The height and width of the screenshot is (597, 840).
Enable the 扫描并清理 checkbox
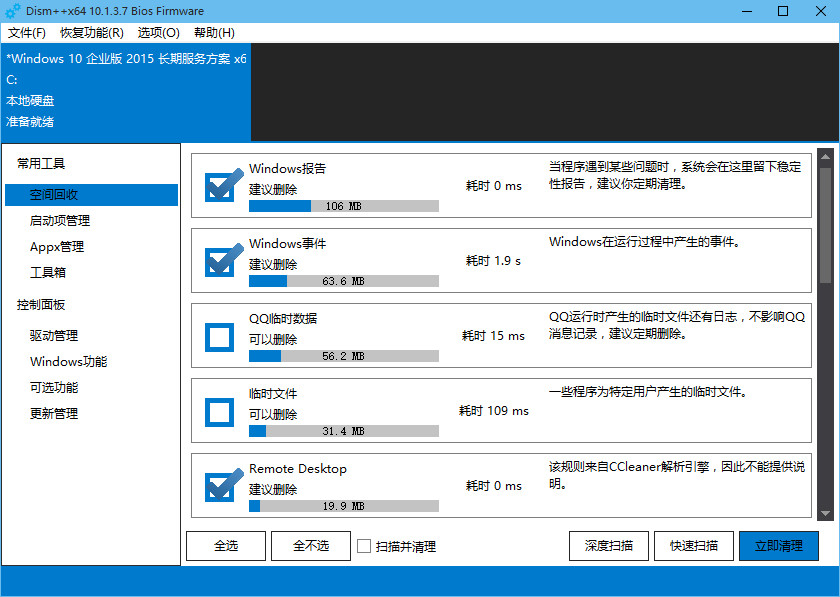point(365,546)
